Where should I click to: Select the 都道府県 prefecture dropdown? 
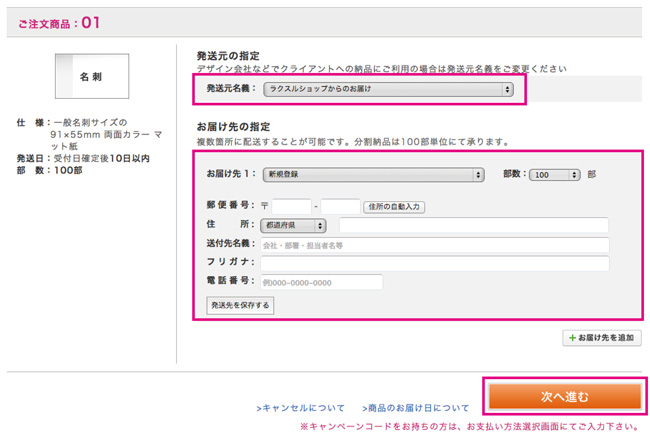(293, 226)
